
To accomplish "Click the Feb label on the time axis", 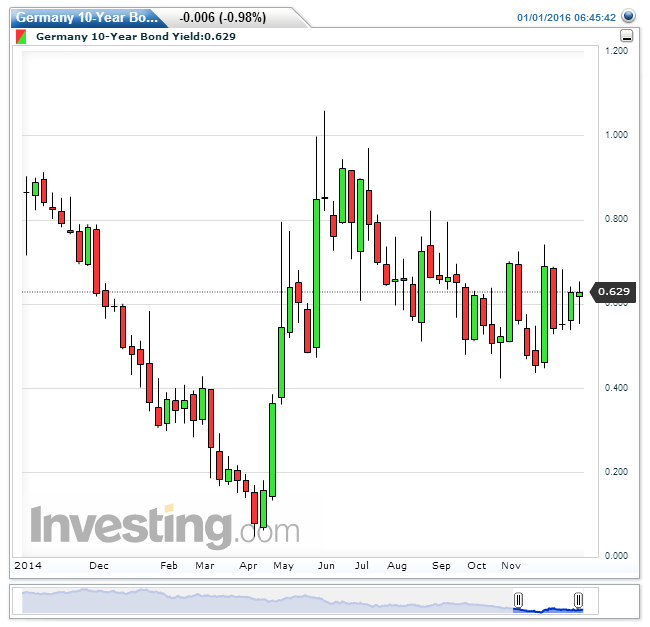I will pyautogui.click(x=169, y=566).
